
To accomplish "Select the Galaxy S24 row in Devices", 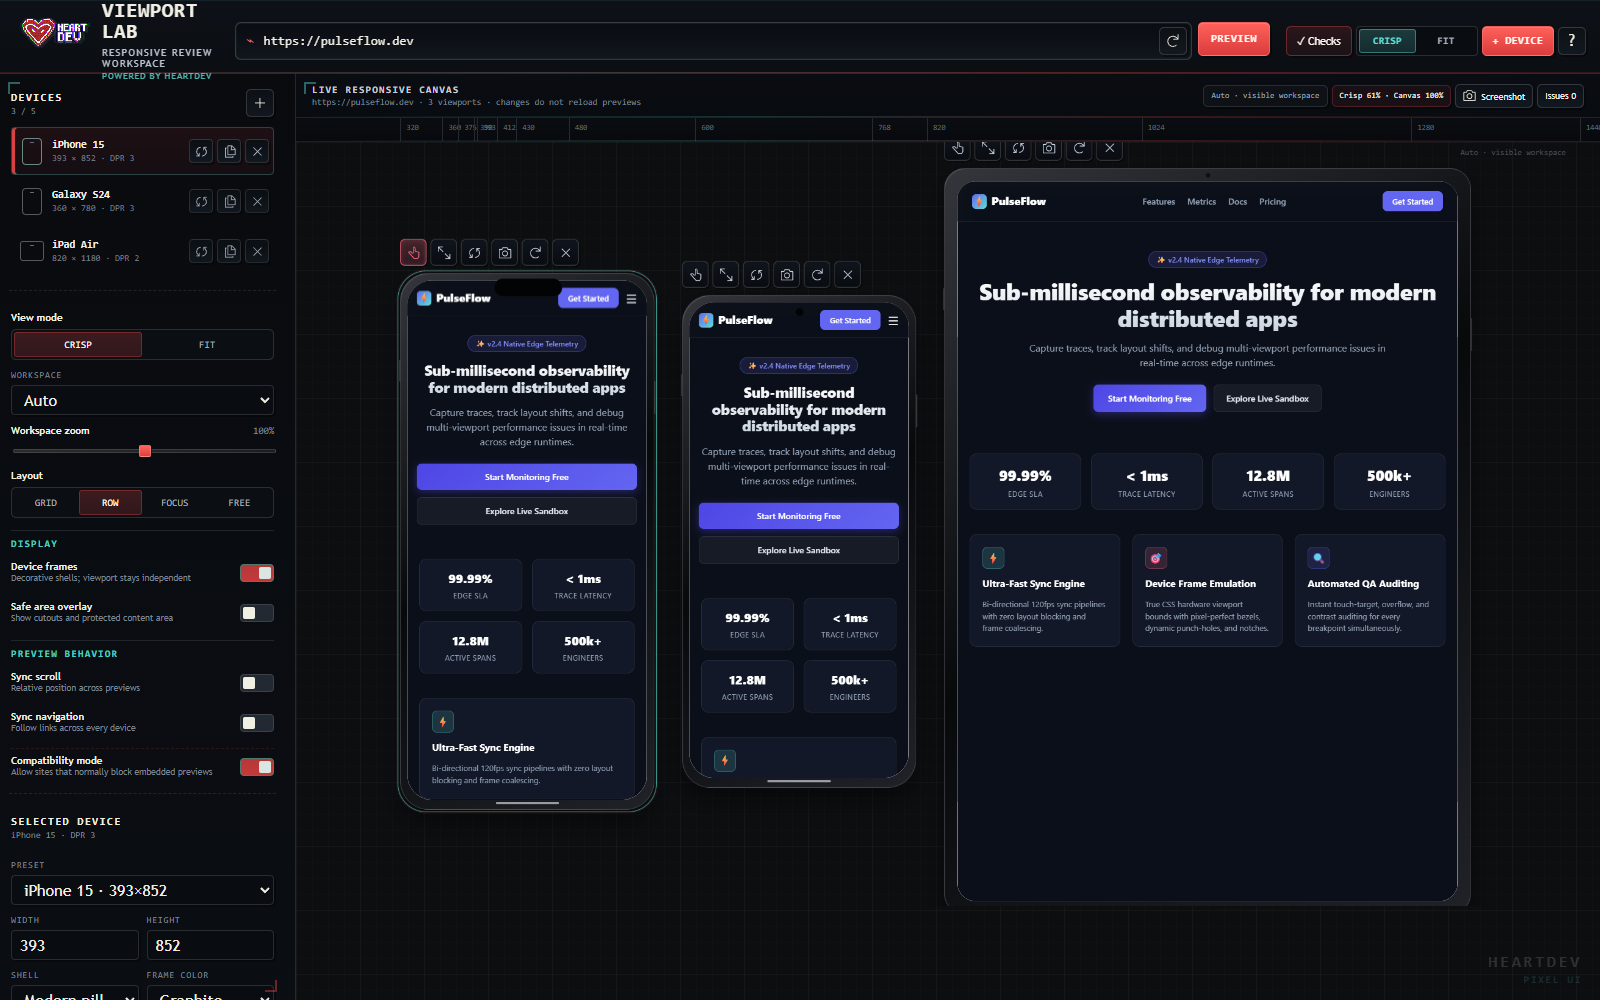I will tap(142, 201).
